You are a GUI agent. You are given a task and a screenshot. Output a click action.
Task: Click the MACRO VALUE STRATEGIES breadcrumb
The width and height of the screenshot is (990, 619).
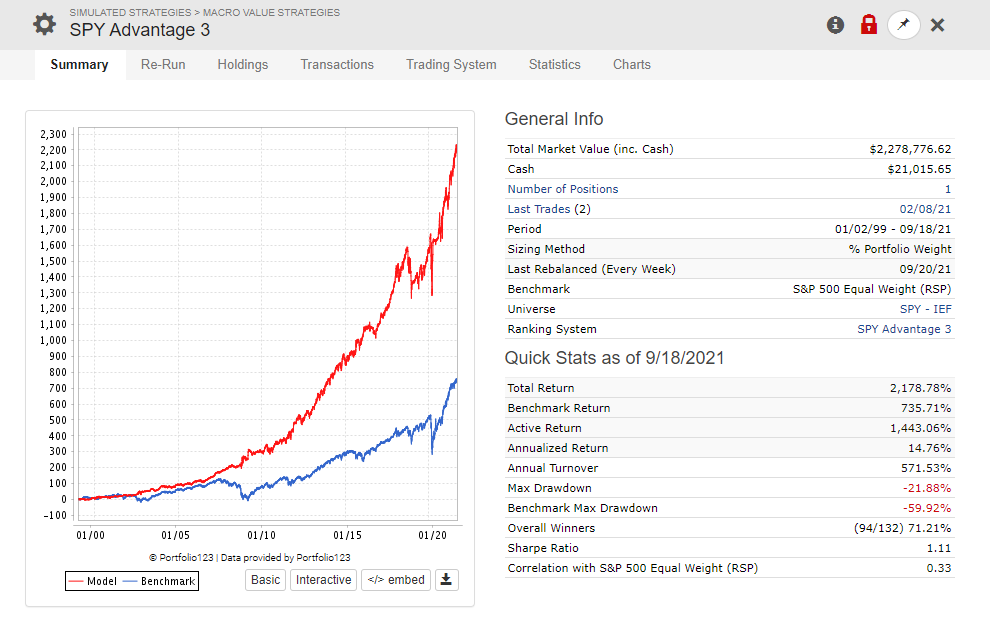point(271,13)
